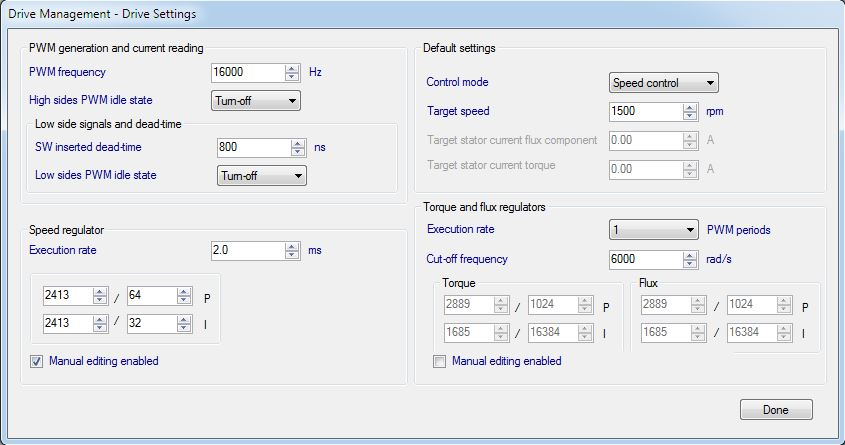The image size is (845, 445).
Task: Expand the Control mode dropdown
Action: pos(663,83)
